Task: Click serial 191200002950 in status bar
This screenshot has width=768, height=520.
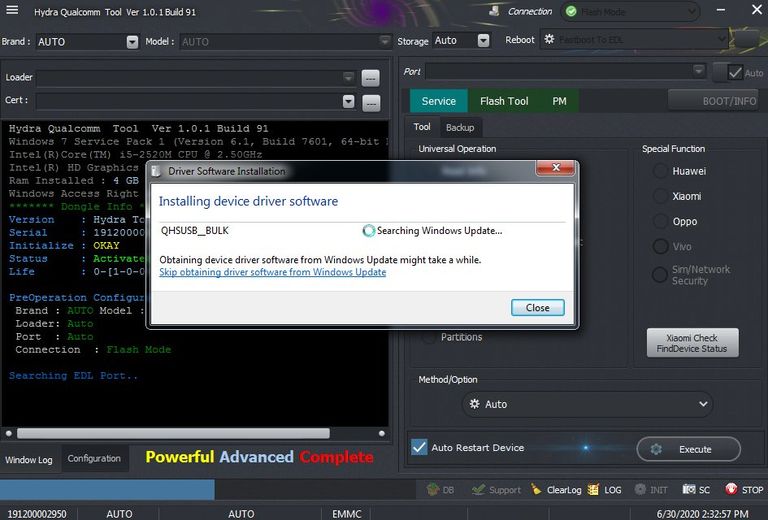Action: (x=37, y=514)
